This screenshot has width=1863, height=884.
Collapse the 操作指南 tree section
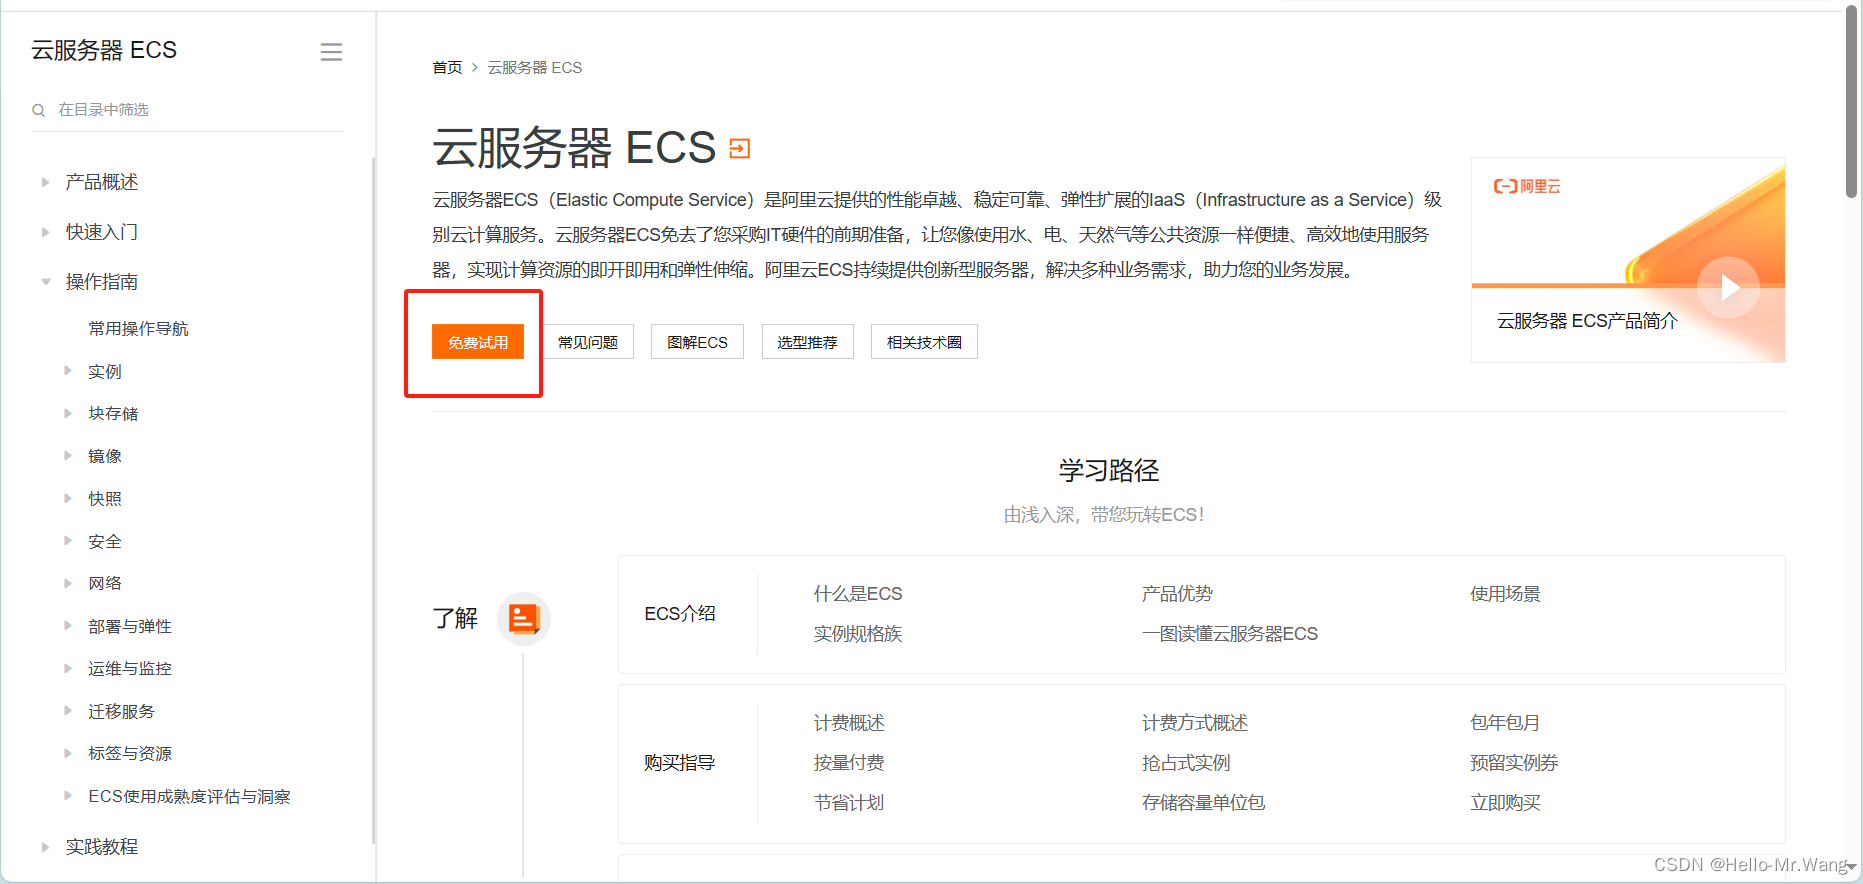(45, 282)
